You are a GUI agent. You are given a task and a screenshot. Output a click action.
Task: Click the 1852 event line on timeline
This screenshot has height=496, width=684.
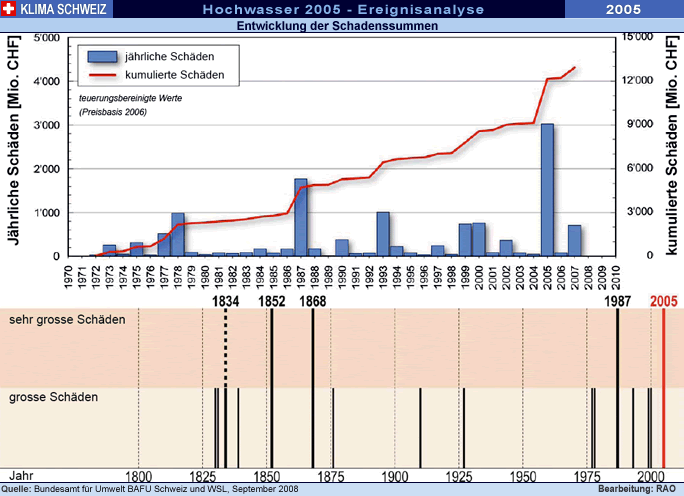pyautogui.click(x=272, y=380)
